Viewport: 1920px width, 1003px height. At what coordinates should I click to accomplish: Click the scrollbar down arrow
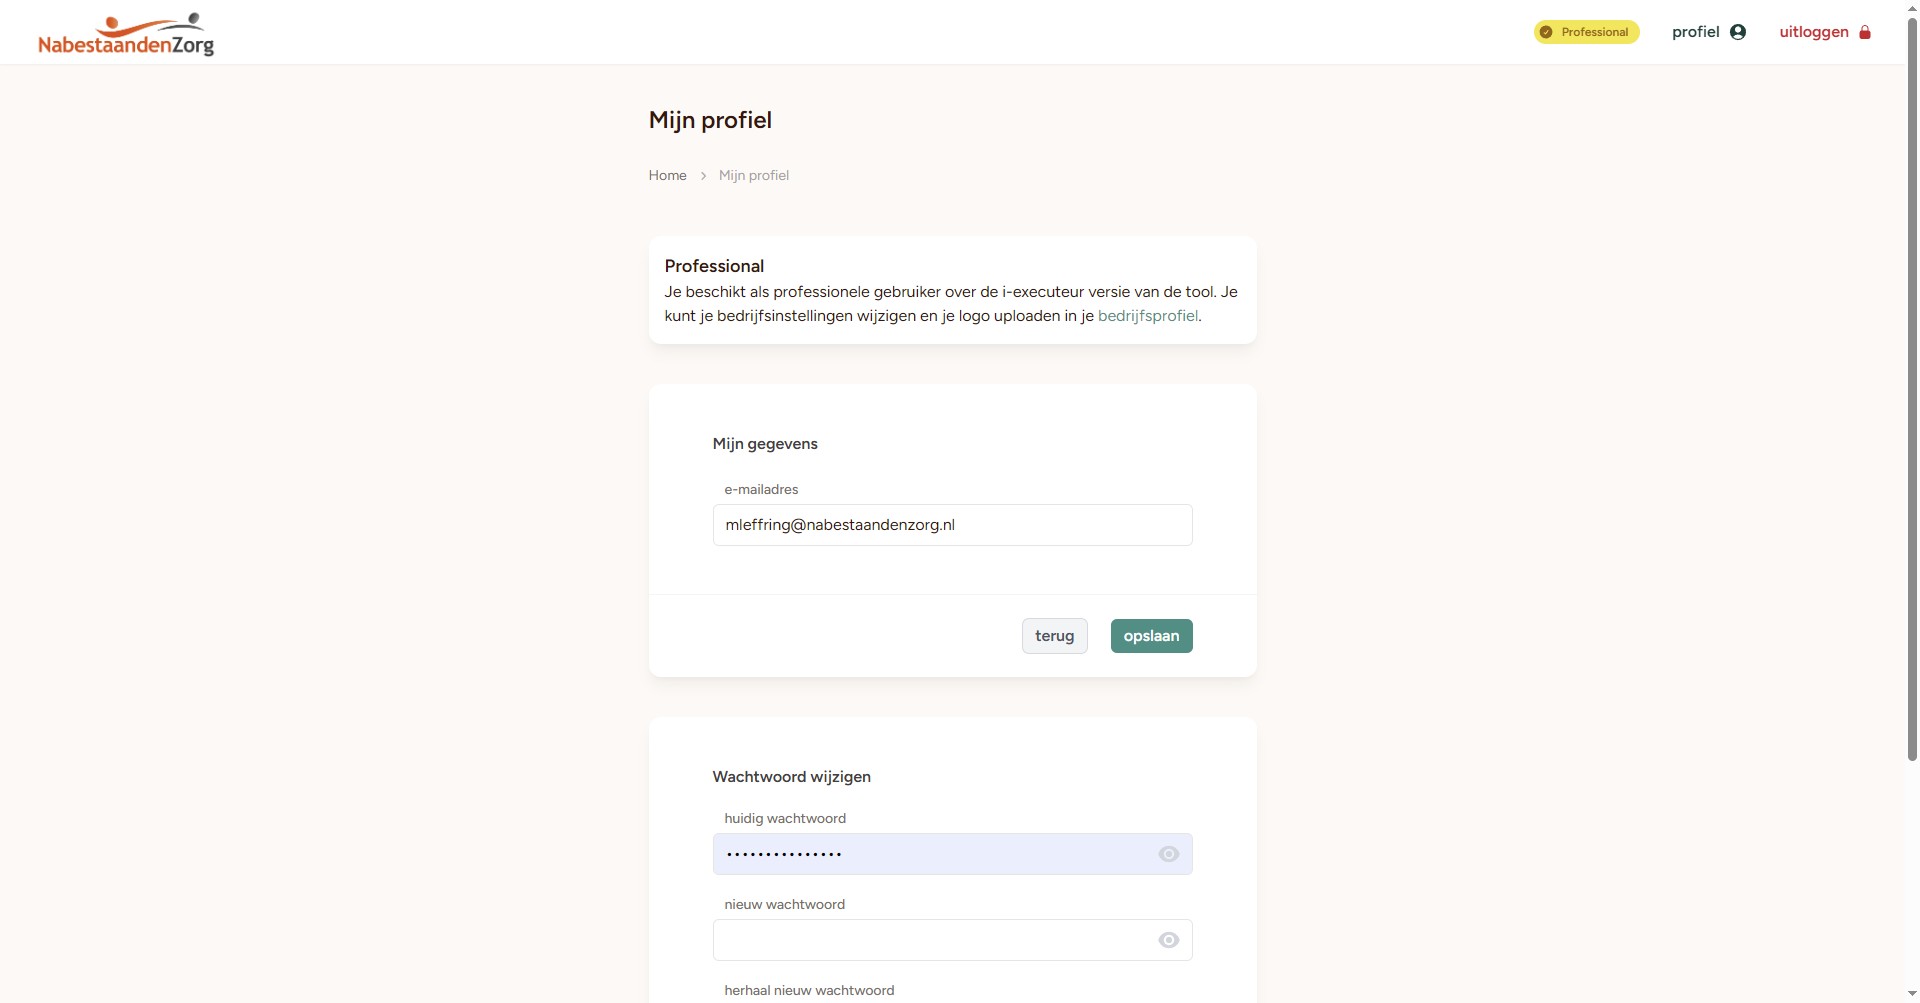(1912, 995)
